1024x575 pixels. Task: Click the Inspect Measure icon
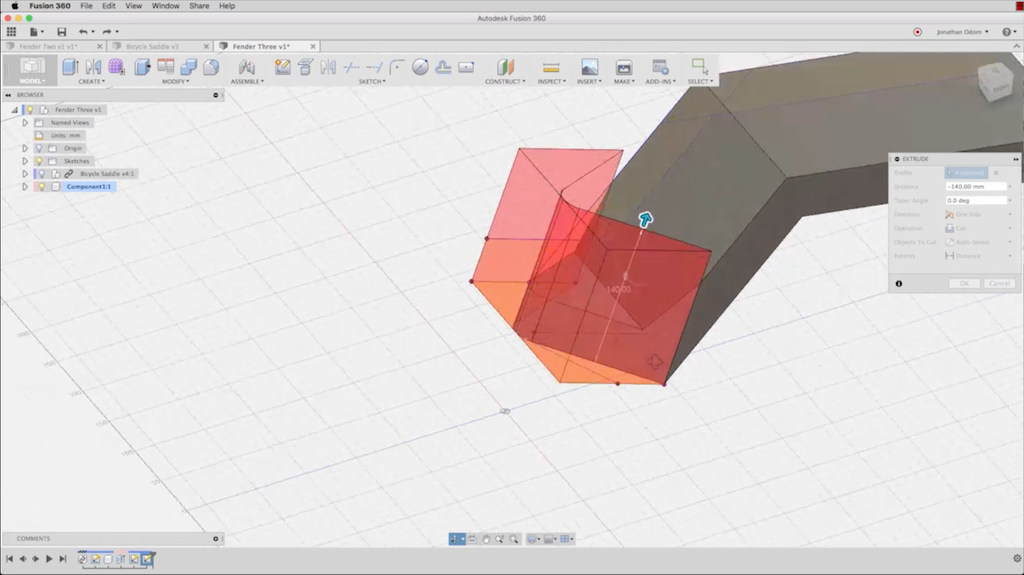551,67
